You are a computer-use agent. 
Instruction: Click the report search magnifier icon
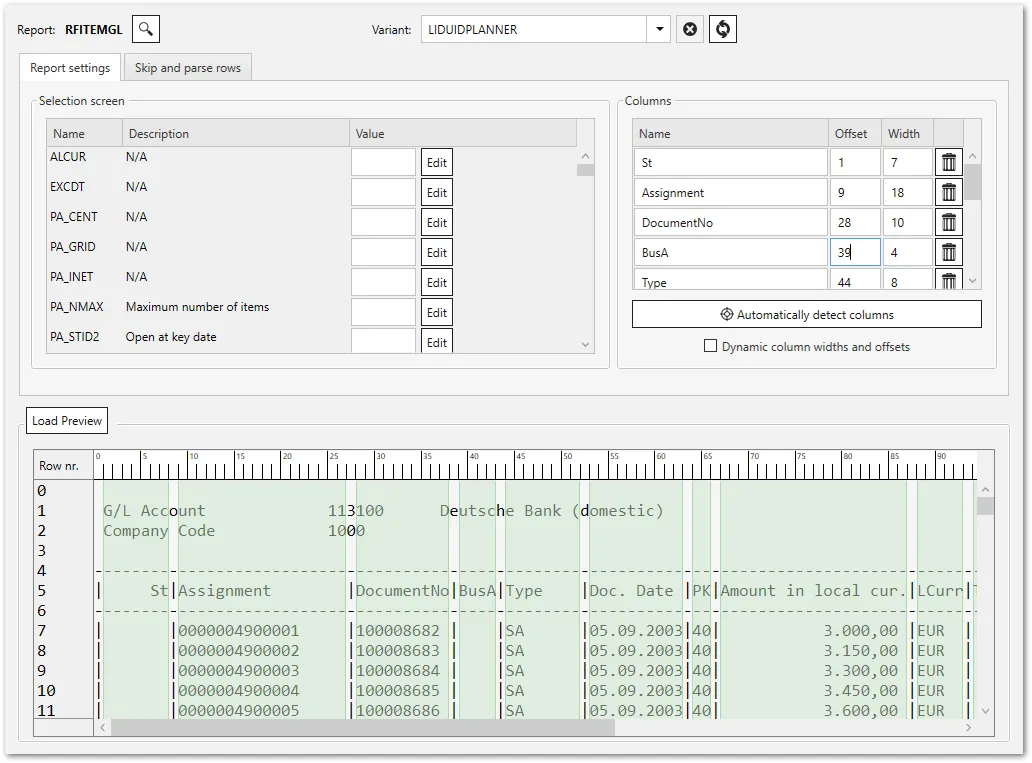(145, 29)
